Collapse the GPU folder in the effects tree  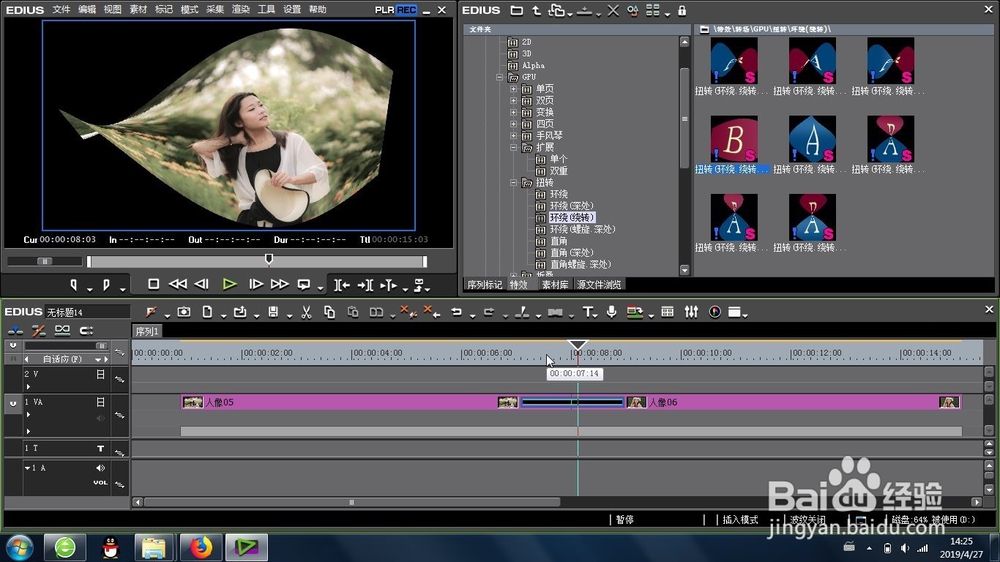point(499,77)
